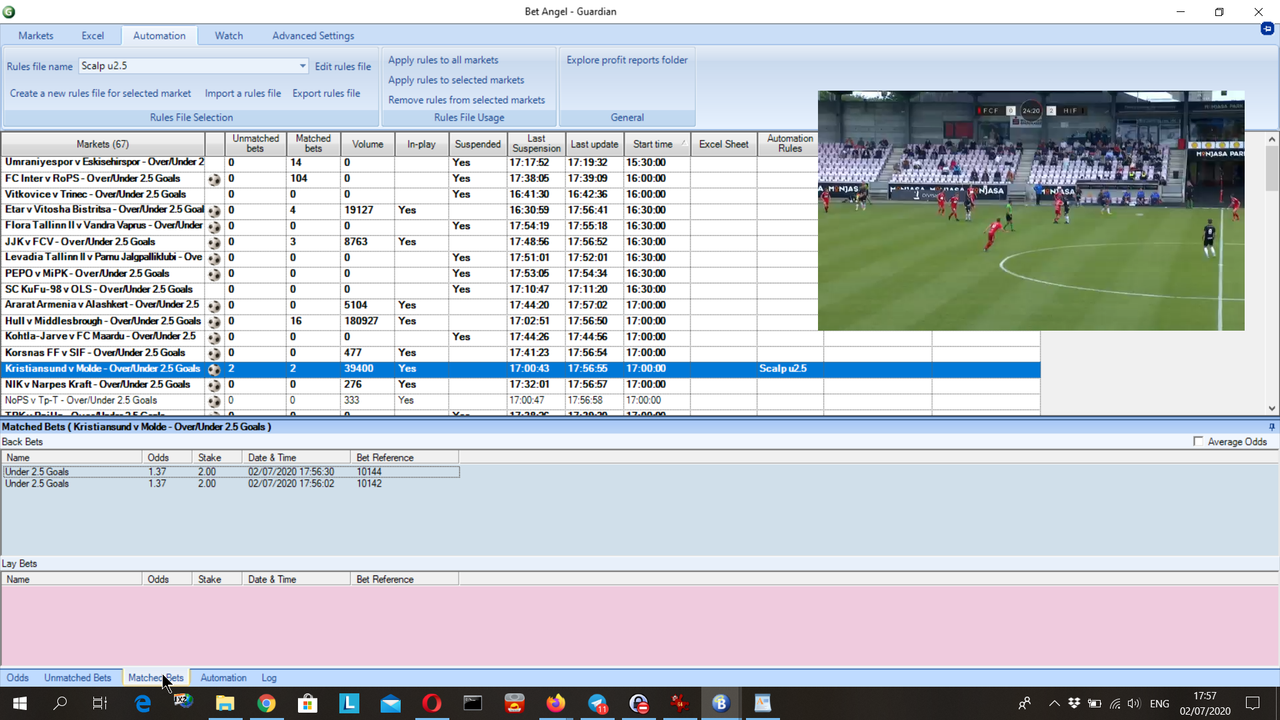Open taskbar search magnifier

point(60,703)
